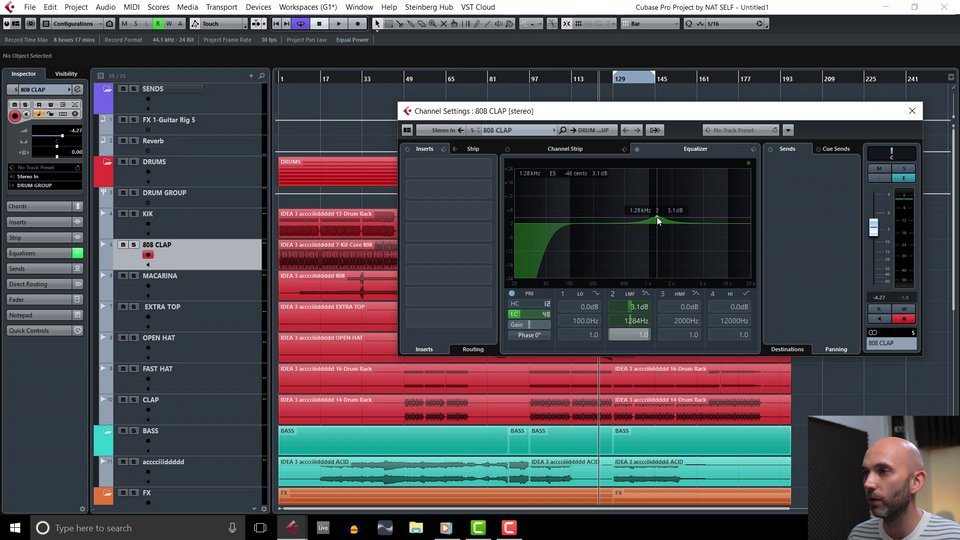Click the track list search magnifier icon
The width and height of the screenshot is (960, 540).
point(261,75)
